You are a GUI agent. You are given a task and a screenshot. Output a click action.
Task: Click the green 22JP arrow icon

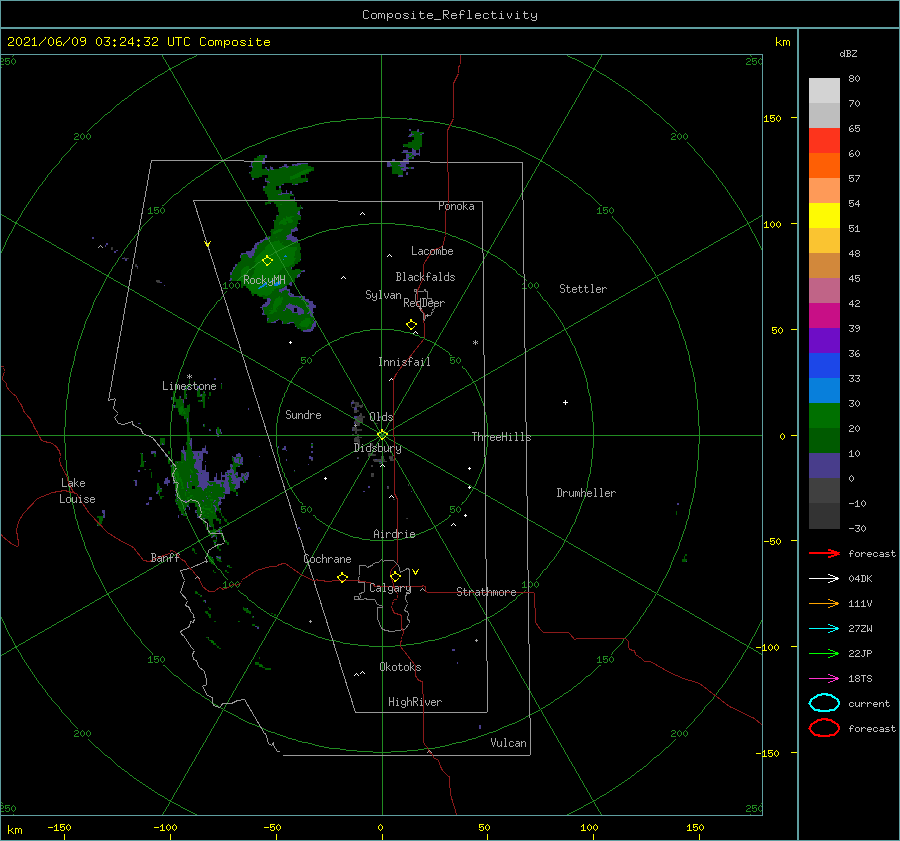(x=824, y=653)
